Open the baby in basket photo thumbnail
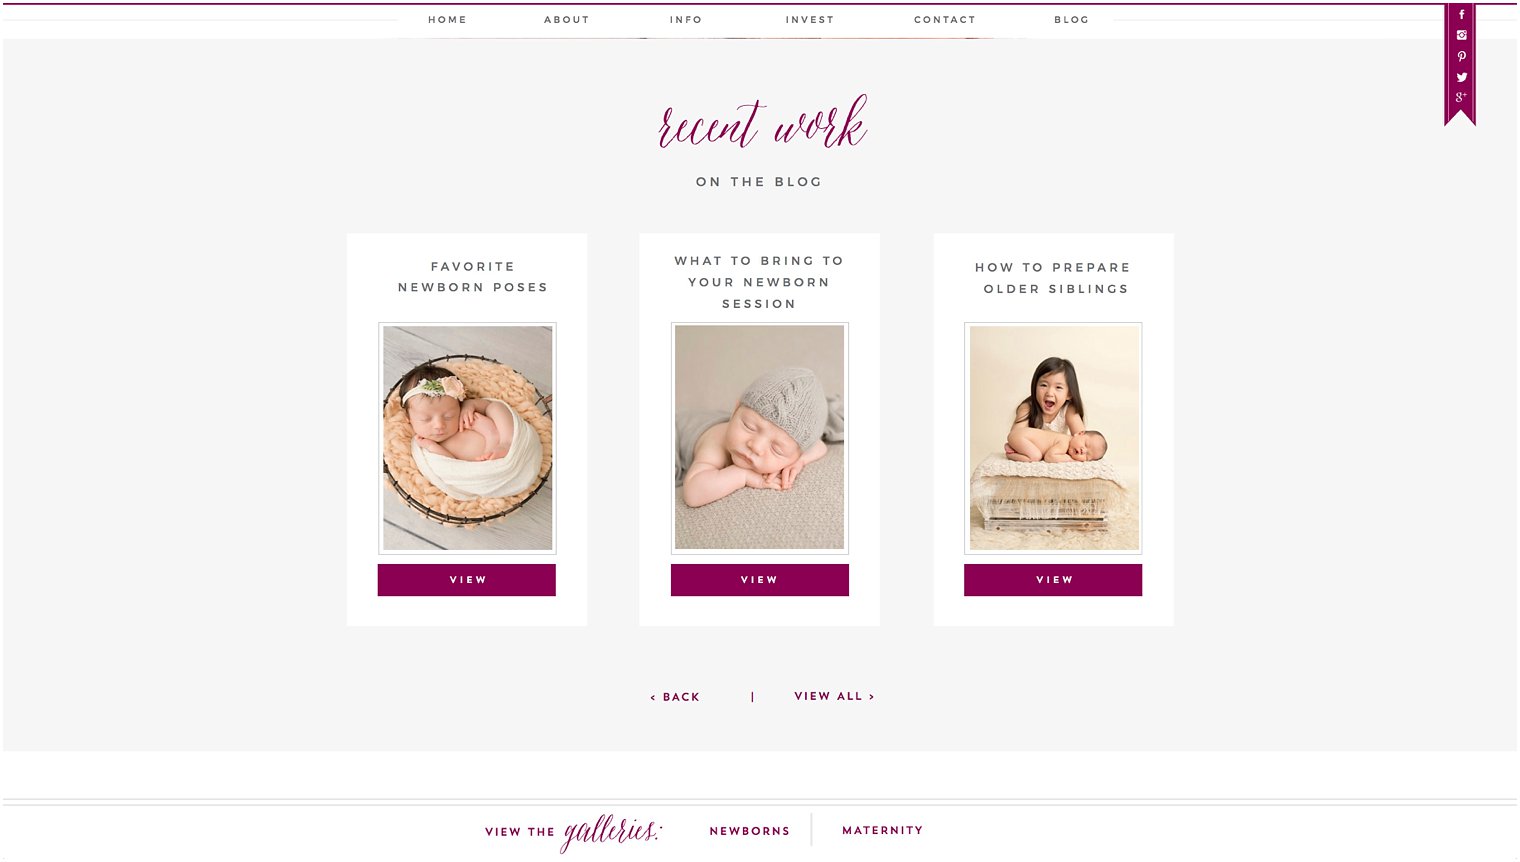This screenshot has height=862, width=1520. [x=467, y=438]
